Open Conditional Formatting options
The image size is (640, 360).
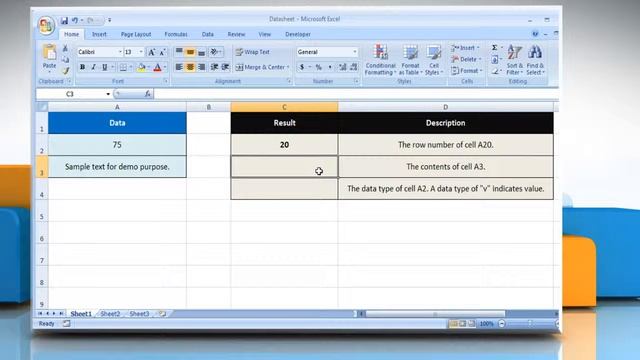click(380, 60)
